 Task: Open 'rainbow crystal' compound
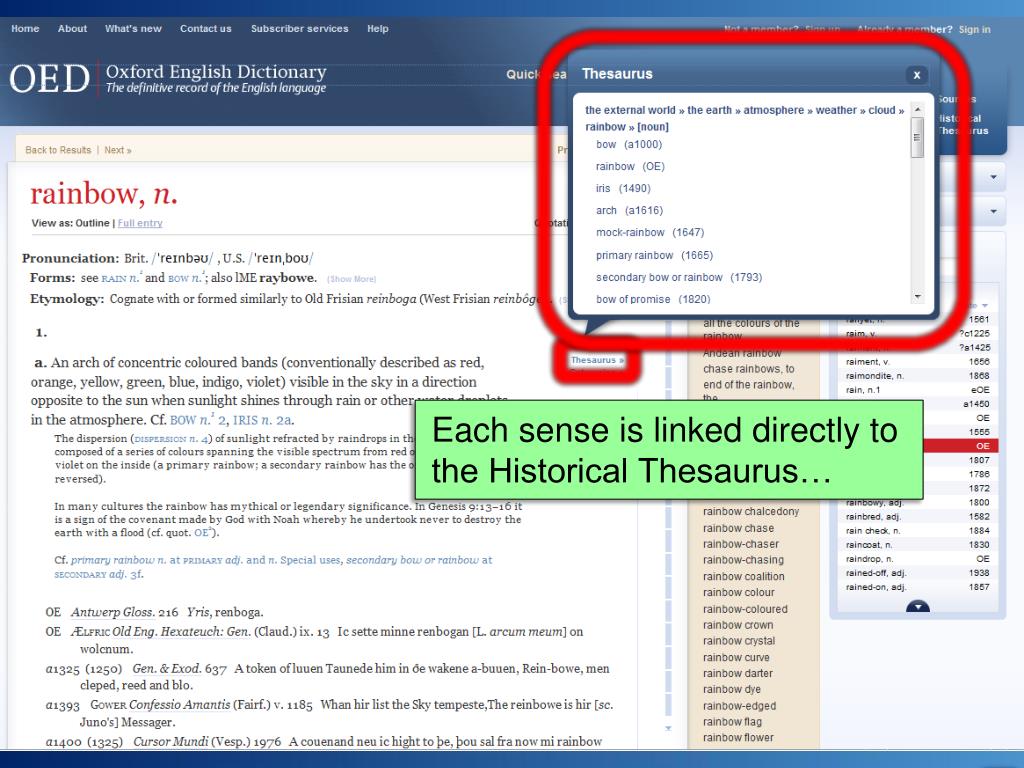(x=739, y=641)
